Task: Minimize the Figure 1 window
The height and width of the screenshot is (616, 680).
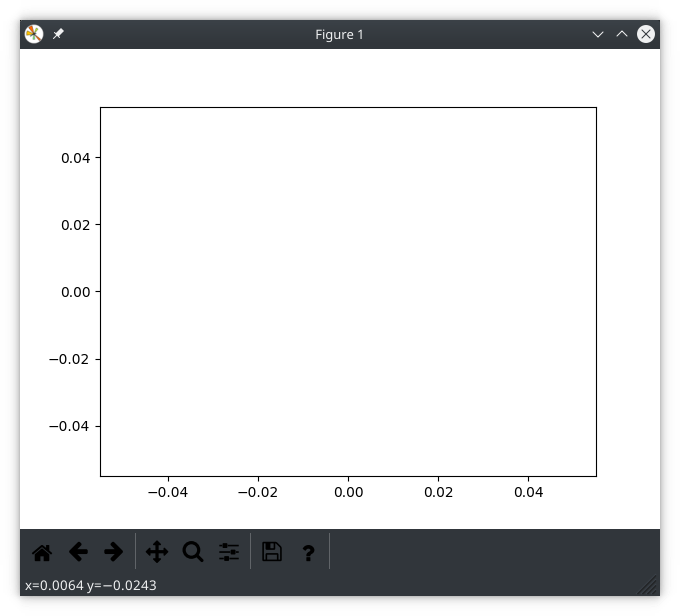Action: 598,34
